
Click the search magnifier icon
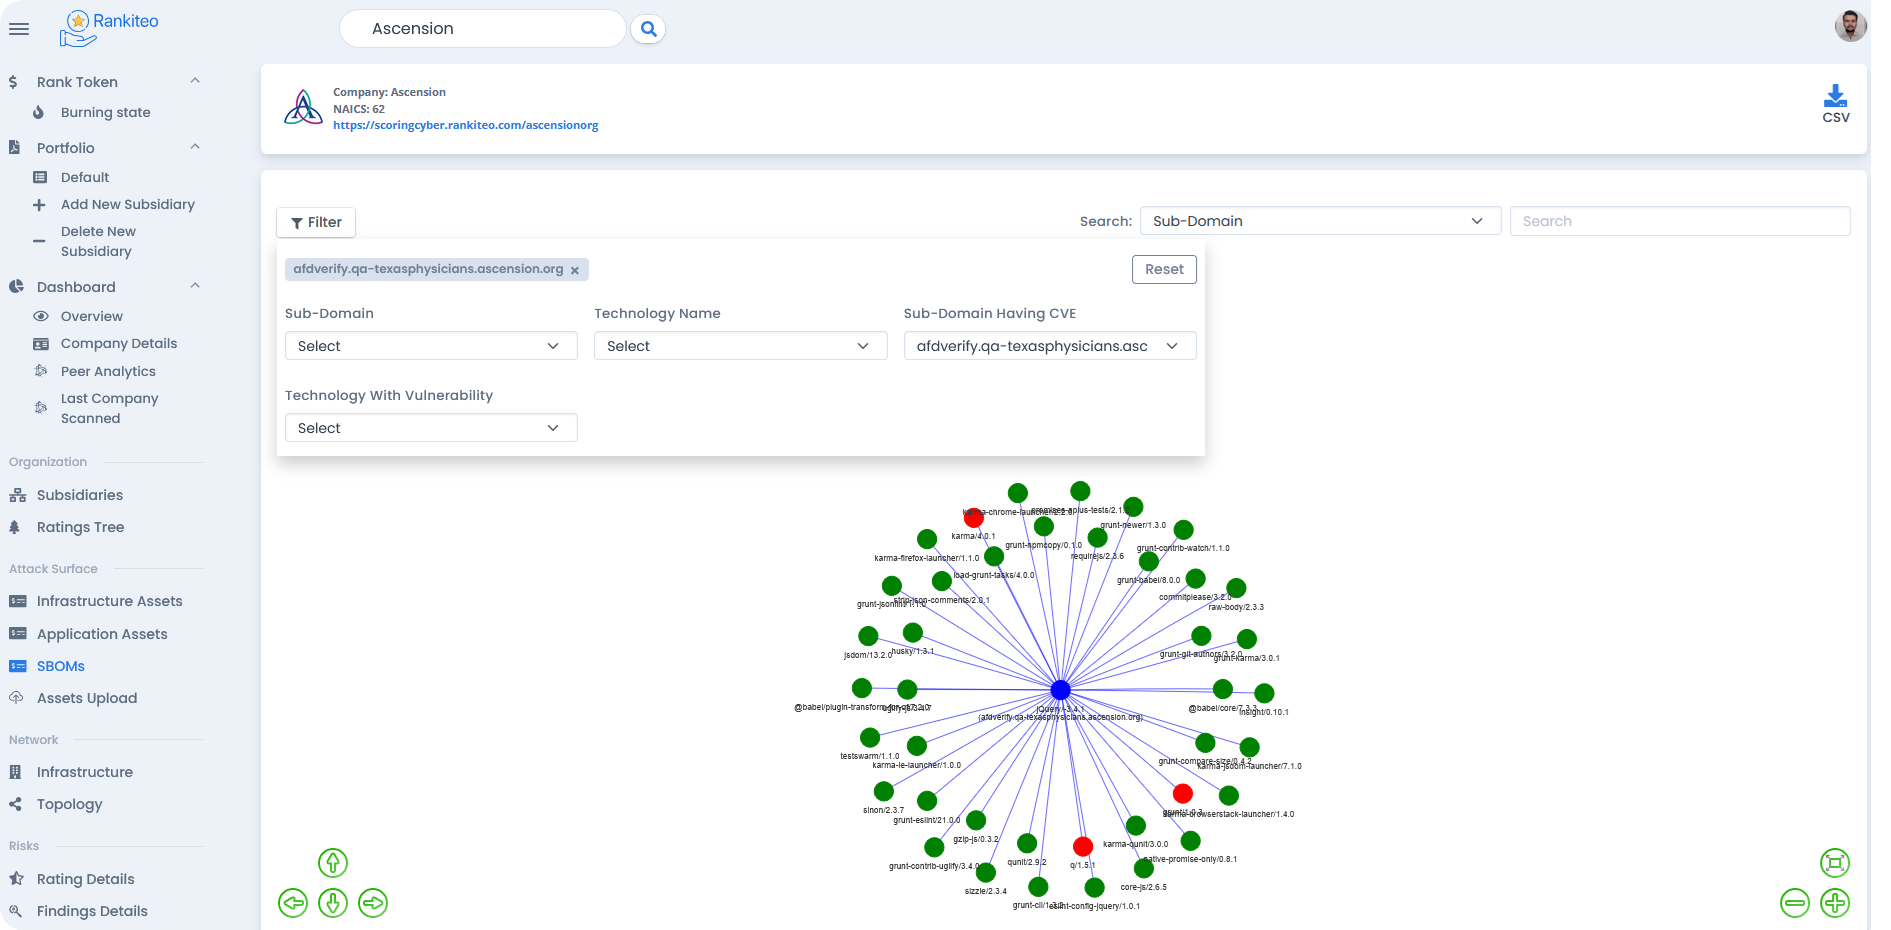[648, 29]
